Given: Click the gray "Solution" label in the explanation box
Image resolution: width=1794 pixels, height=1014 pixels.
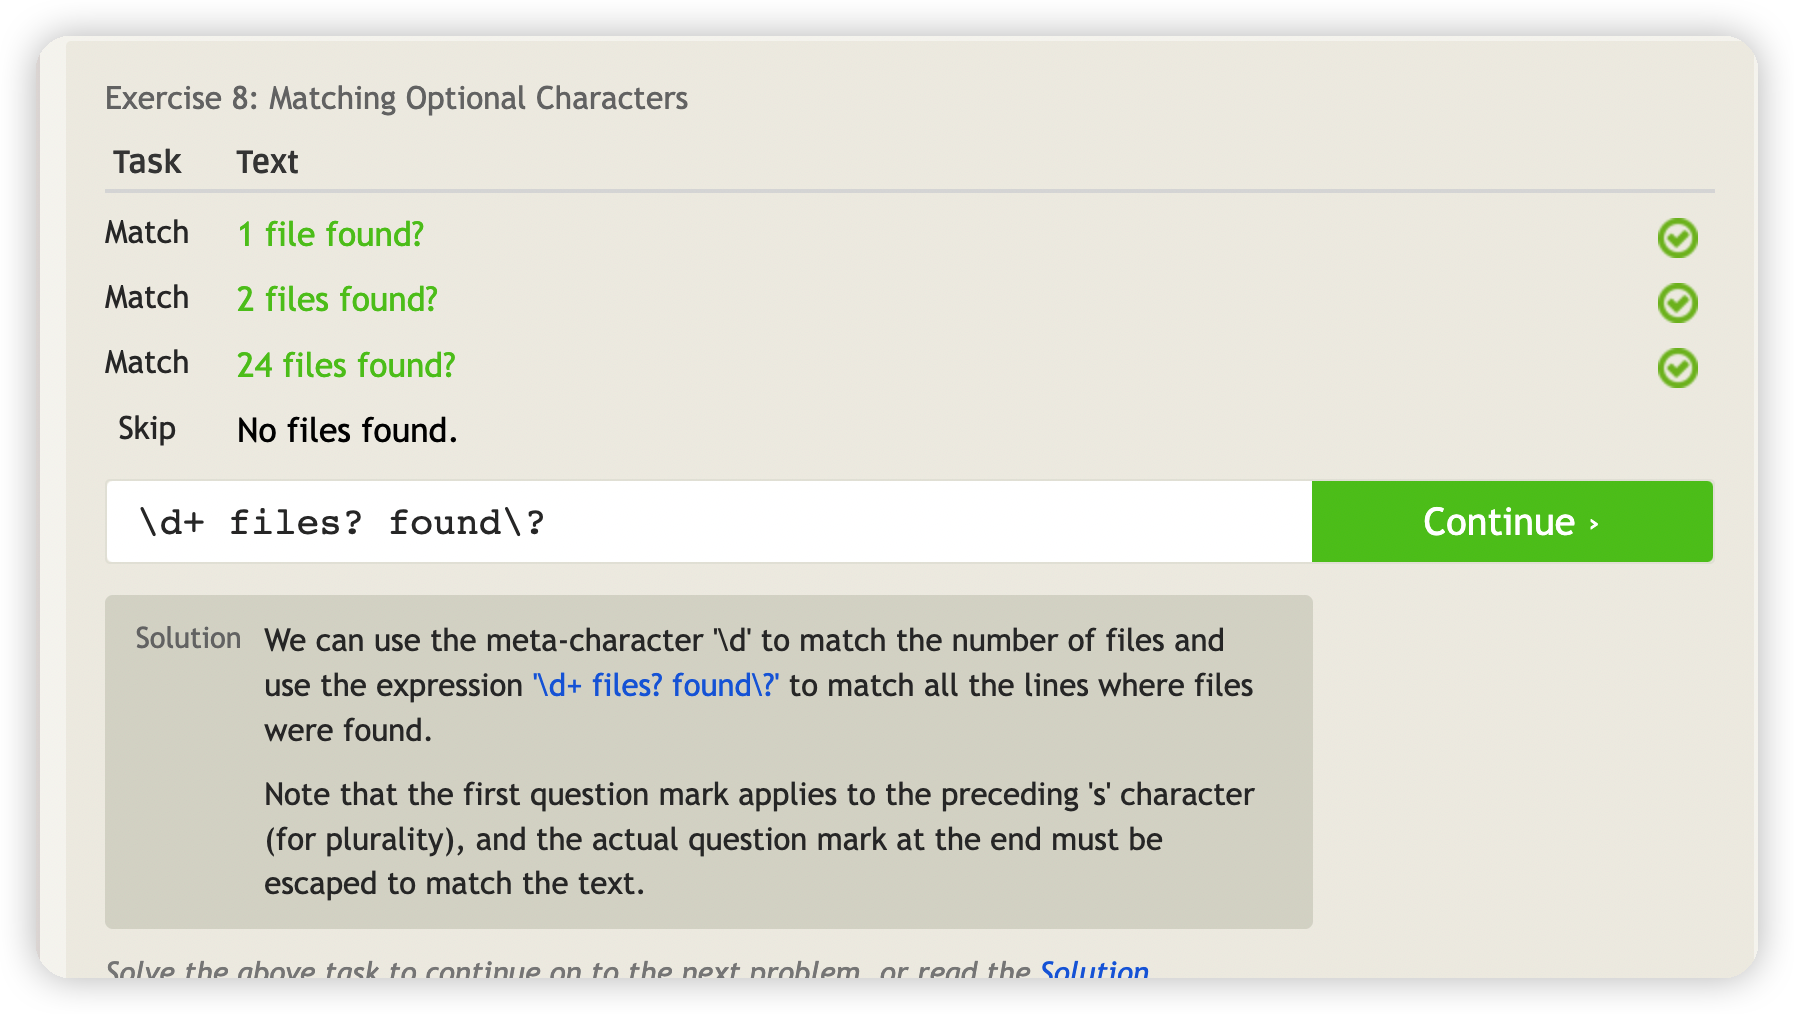Looking at the screenshot, I should click(188, 638).
